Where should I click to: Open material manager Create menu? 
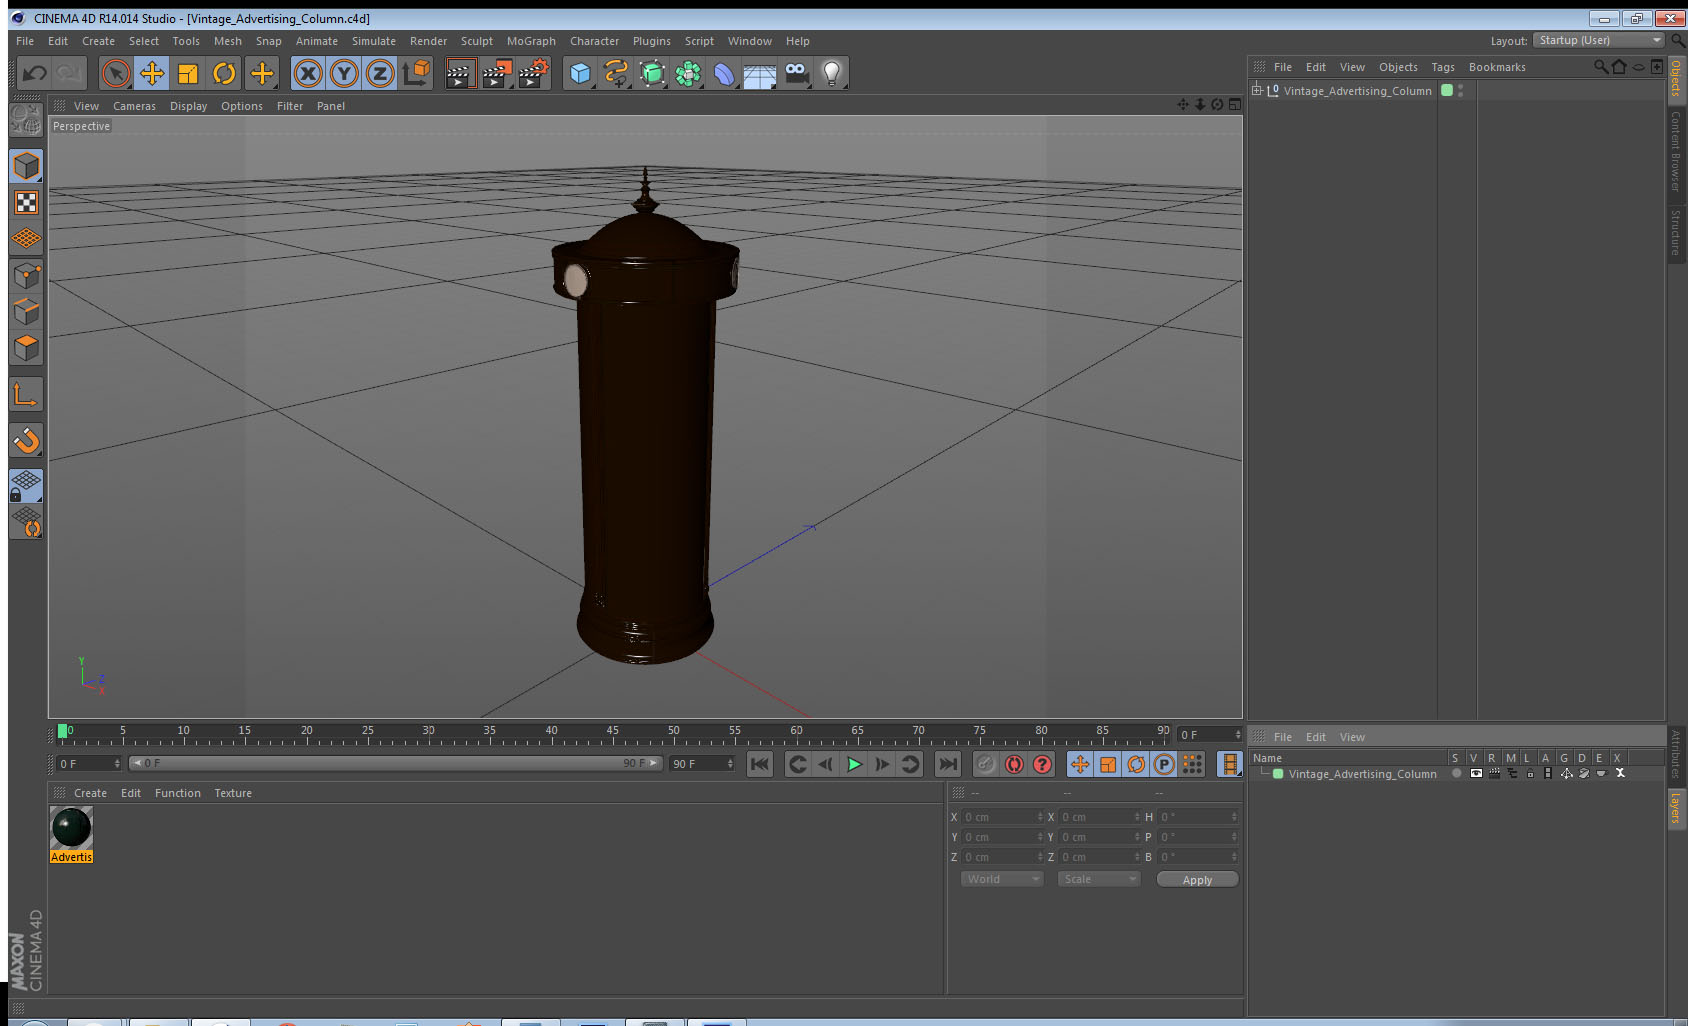[90, 793]
